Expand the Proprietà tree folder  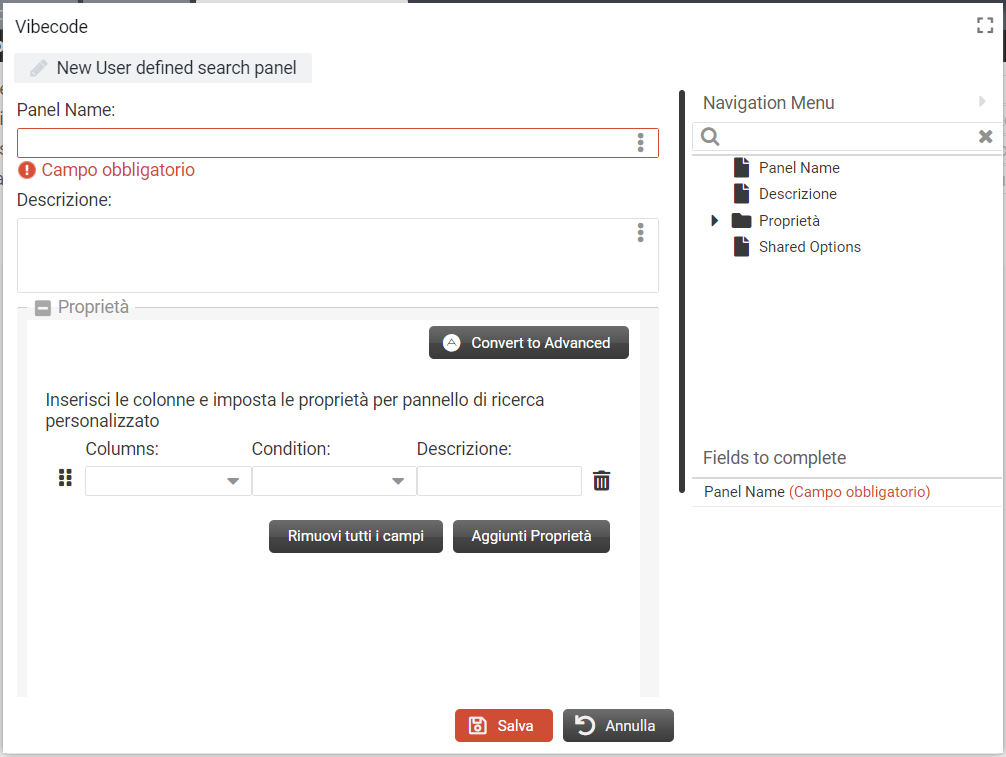click(714, 221)
